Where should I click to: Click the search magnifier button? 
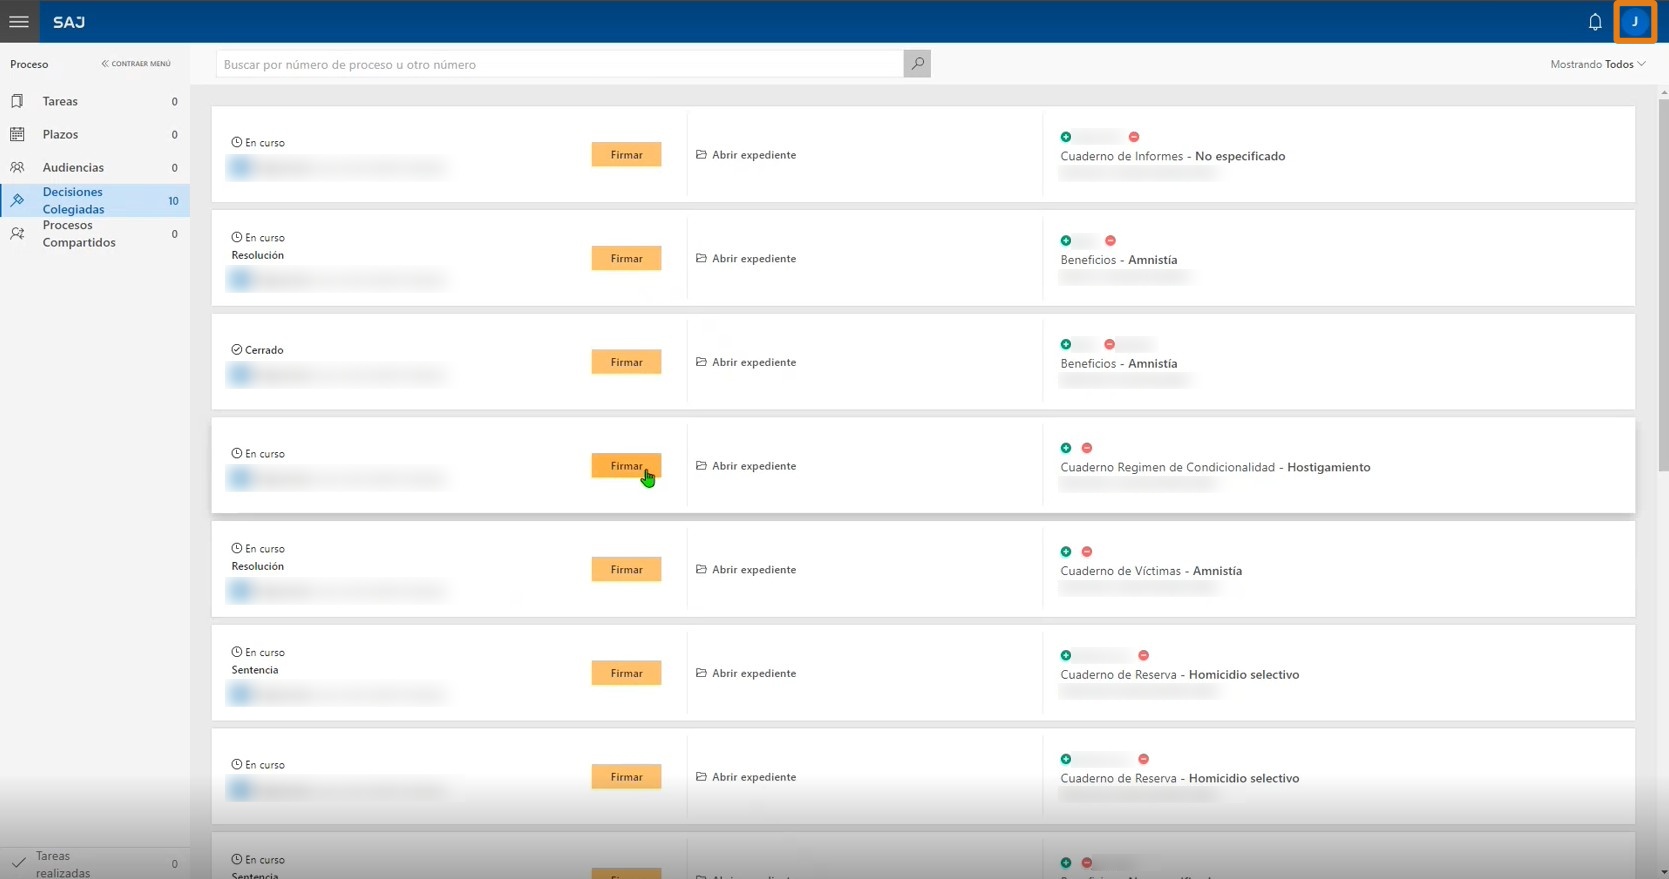click(917, 64)
